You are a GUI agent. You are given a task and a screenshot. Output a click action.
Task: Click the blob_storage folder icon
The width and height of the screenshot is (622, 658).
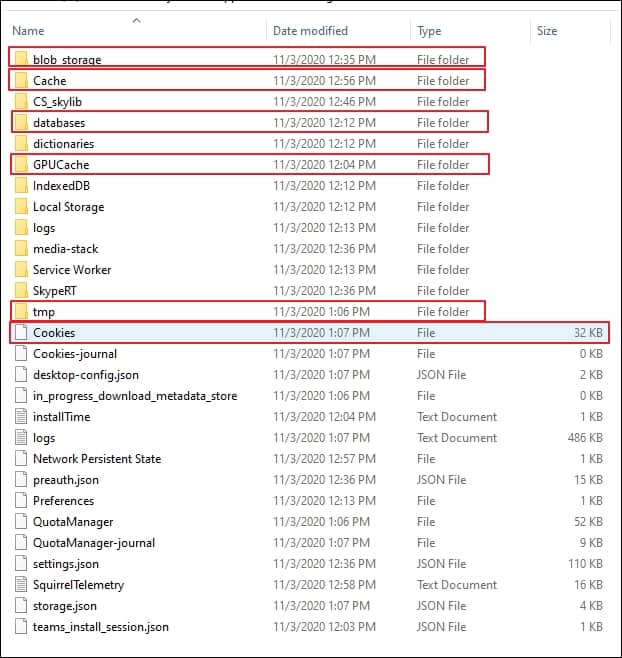[x=20, y=59]
